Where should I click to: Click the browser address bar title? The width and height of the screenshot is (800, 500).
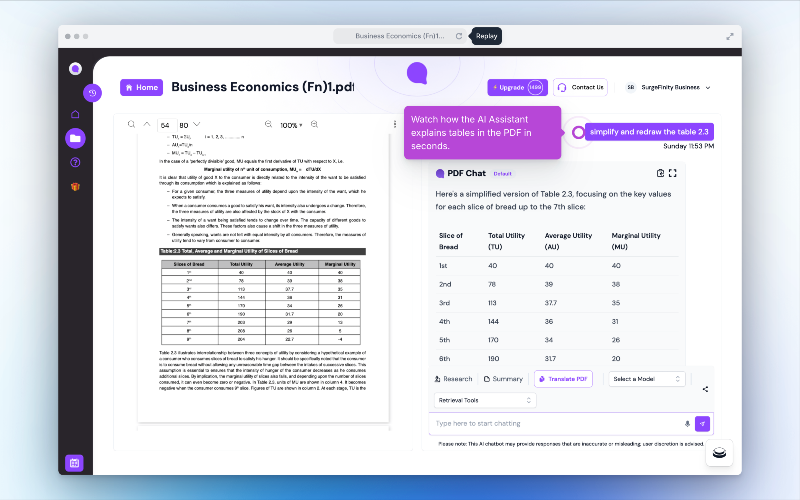point(399,36)
